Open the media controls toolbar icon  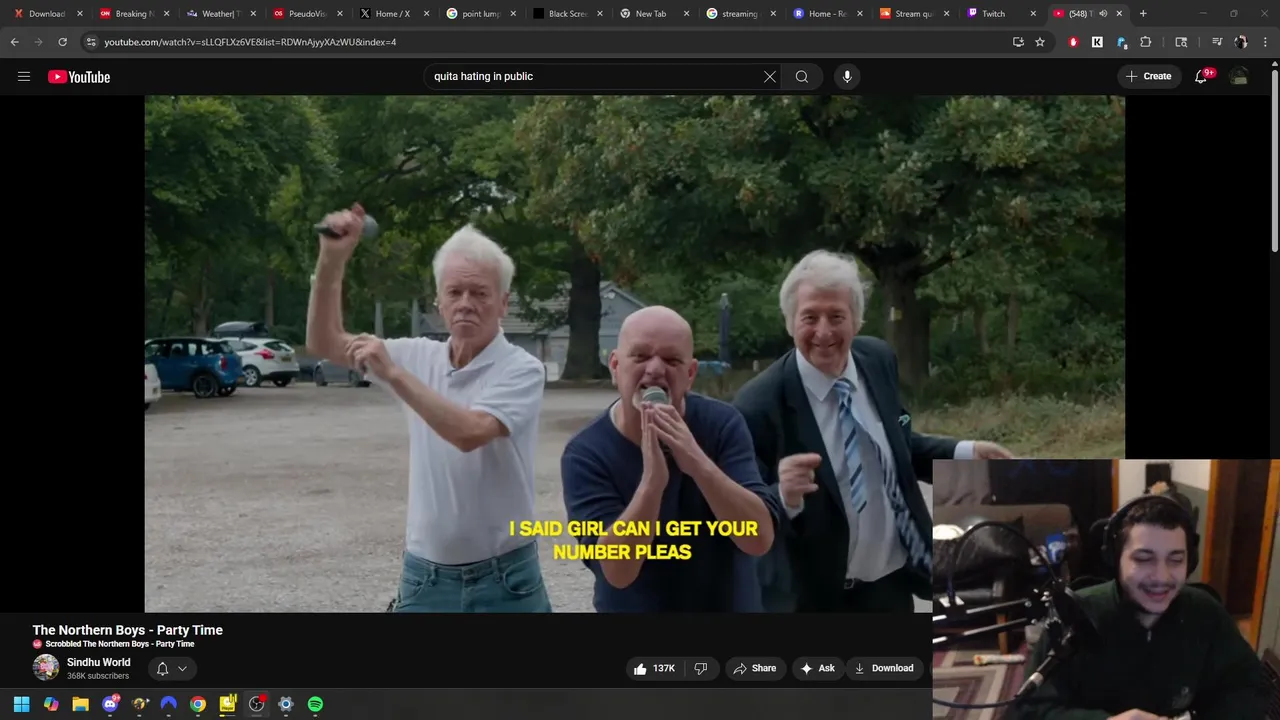pos(1217,42)
